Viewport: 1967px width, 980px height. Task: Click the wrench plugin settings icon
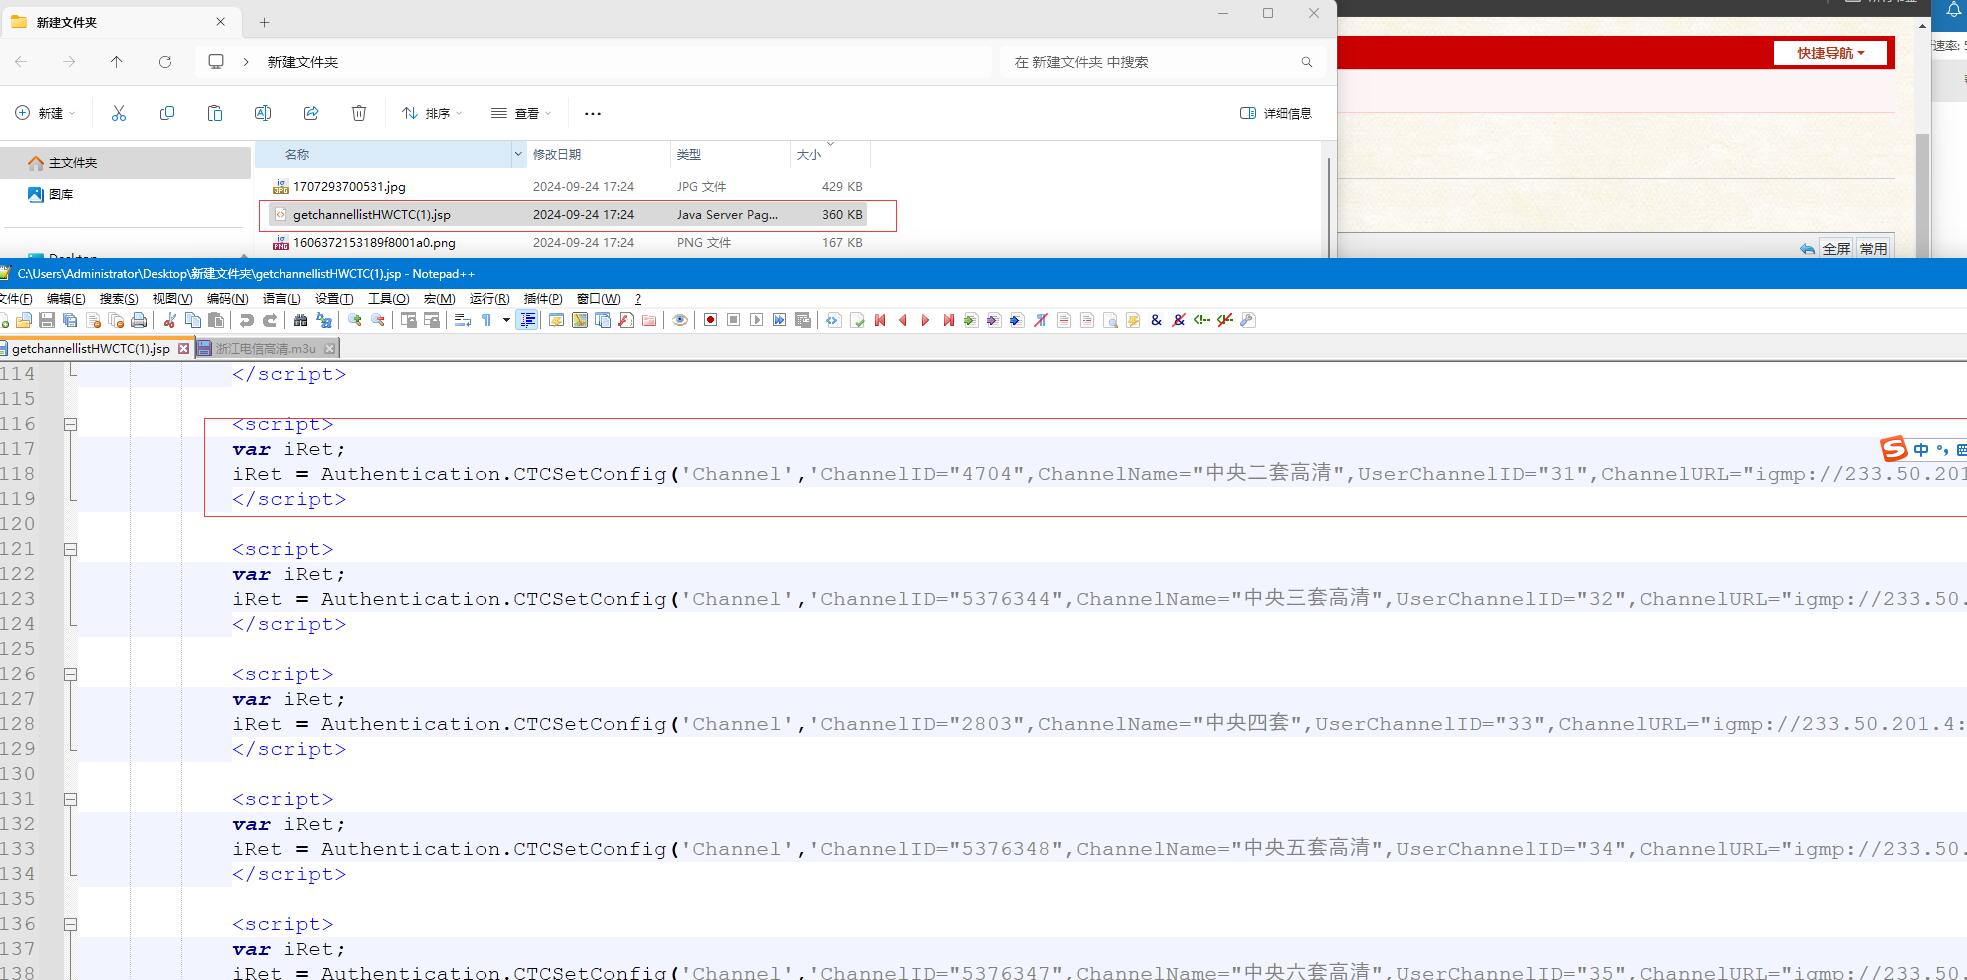pos(1247,320)
